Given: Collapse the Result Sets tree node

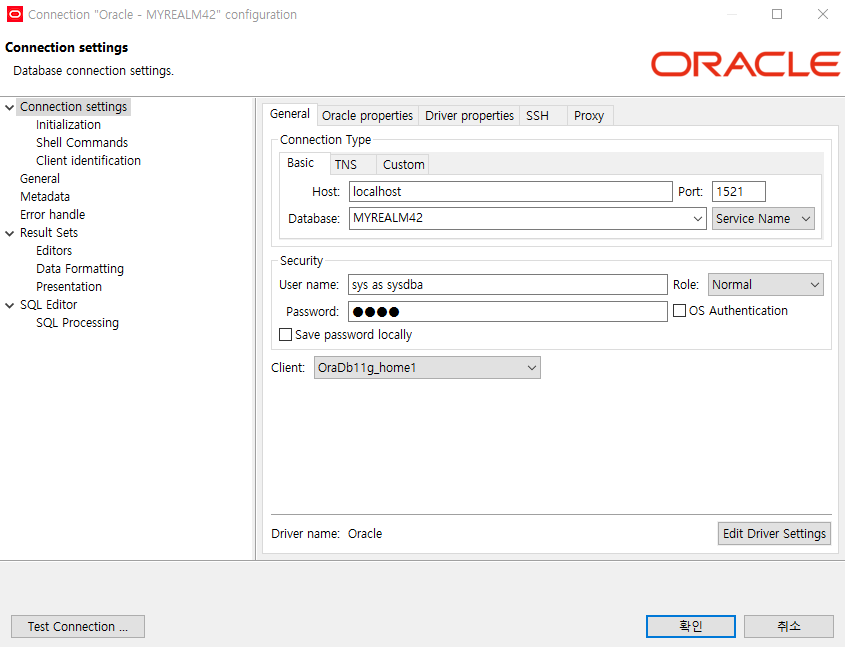Looking at the screenshot, I should [9, 233].
